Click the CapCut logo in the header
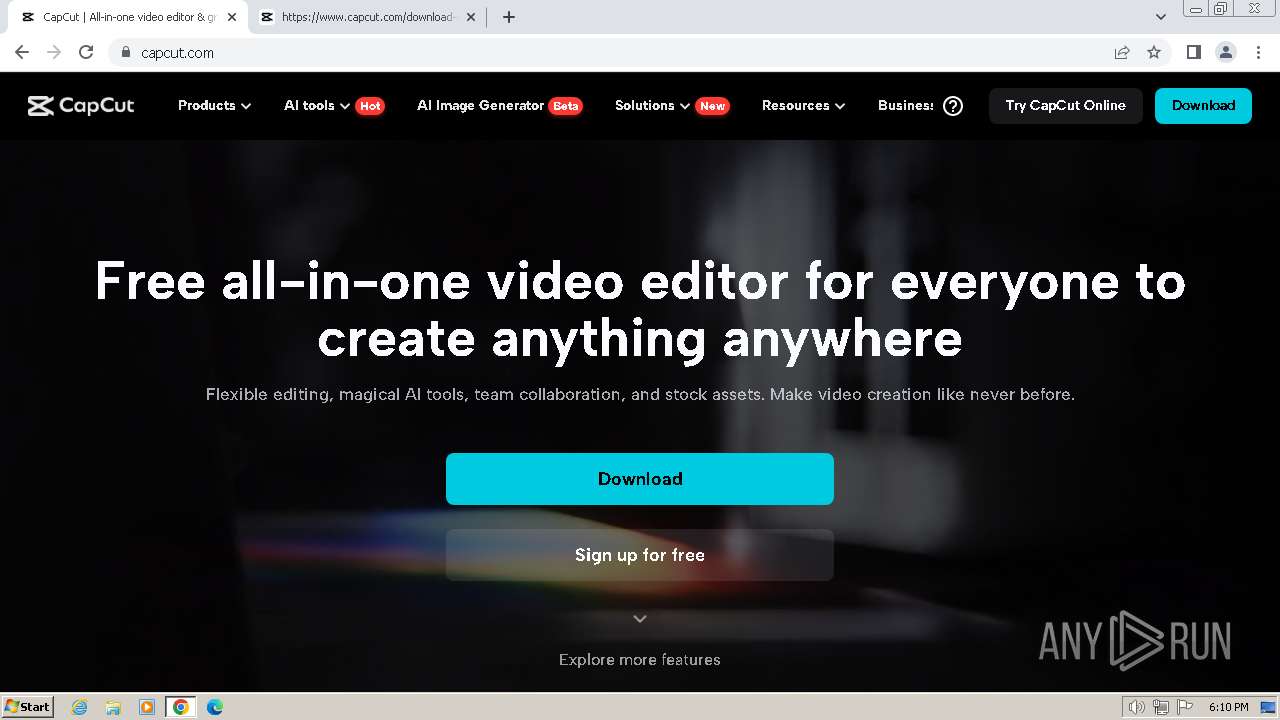This screenshot has width=1280, height=720. (x=81, y=106)
